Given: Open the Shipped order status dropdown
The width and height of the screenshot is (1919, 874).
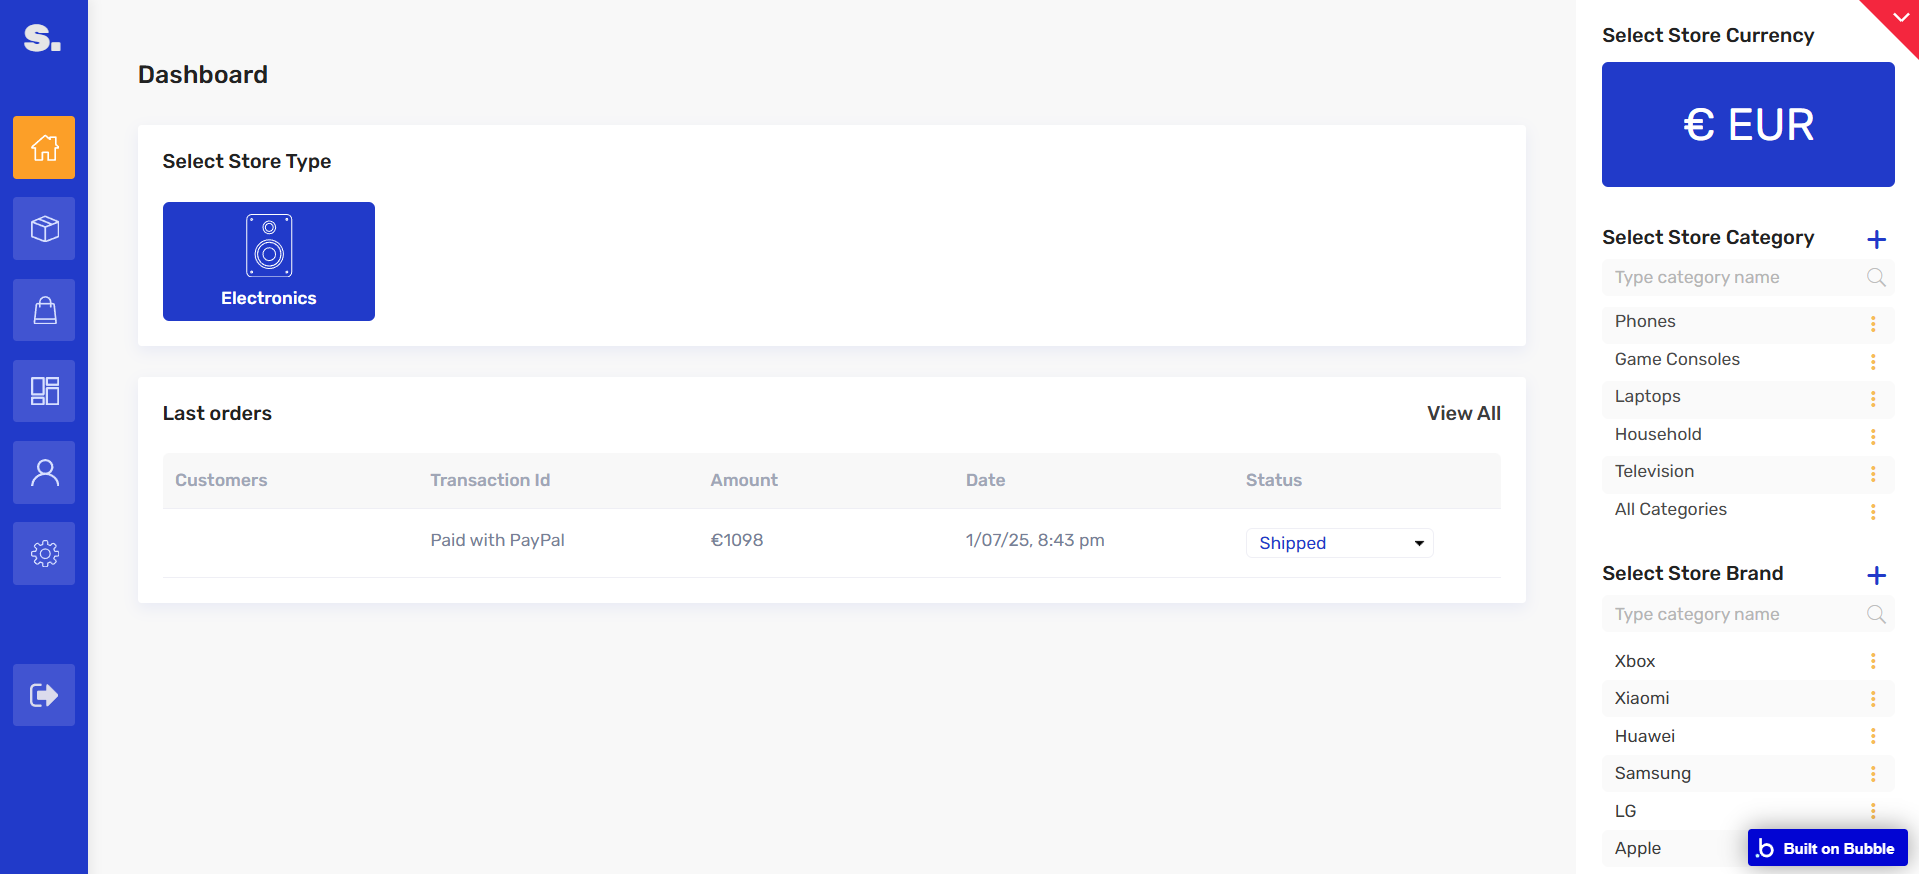Looking at the screenshot, I should tap(1339, 543).
